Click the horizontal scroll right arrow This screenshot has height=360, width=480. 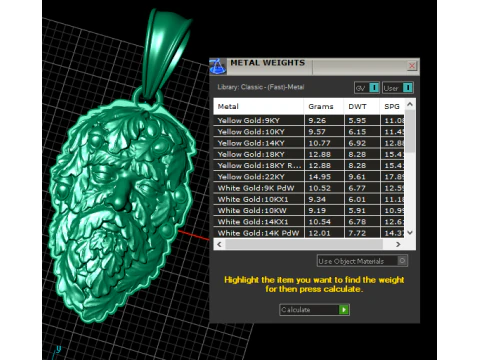pos(398,244)
